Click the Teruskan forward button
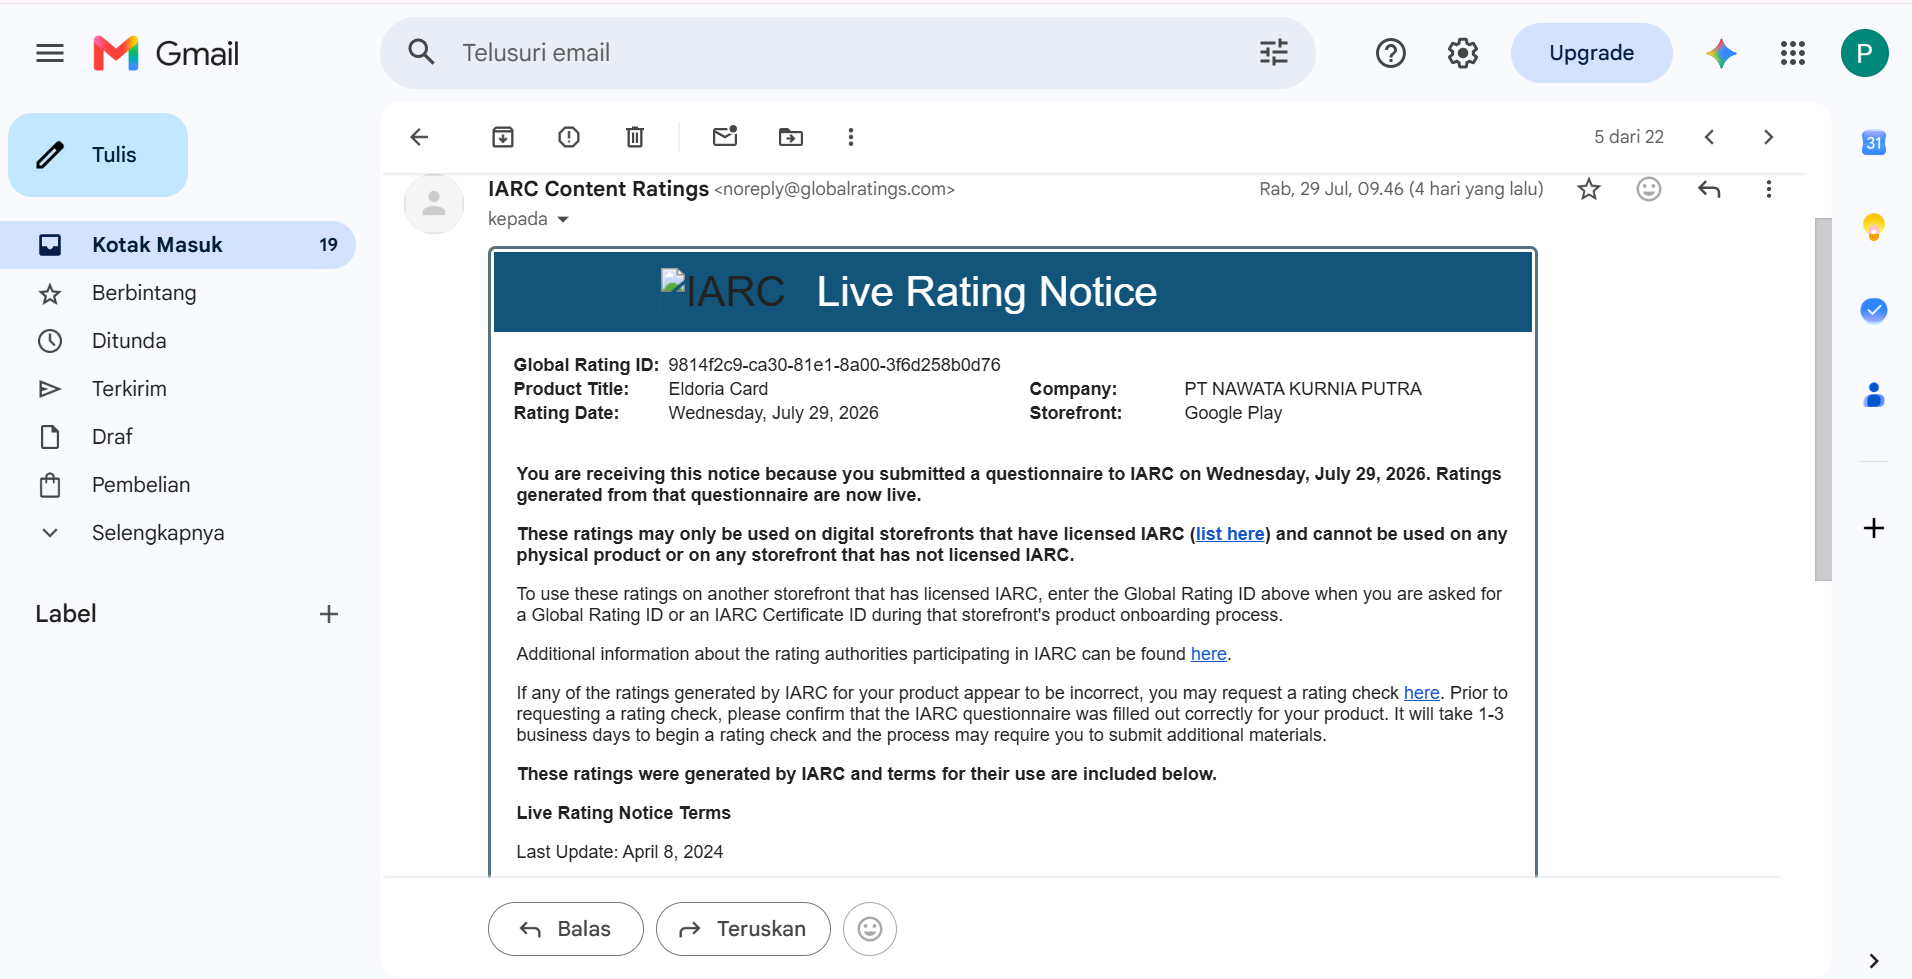 tap(743, 929)
